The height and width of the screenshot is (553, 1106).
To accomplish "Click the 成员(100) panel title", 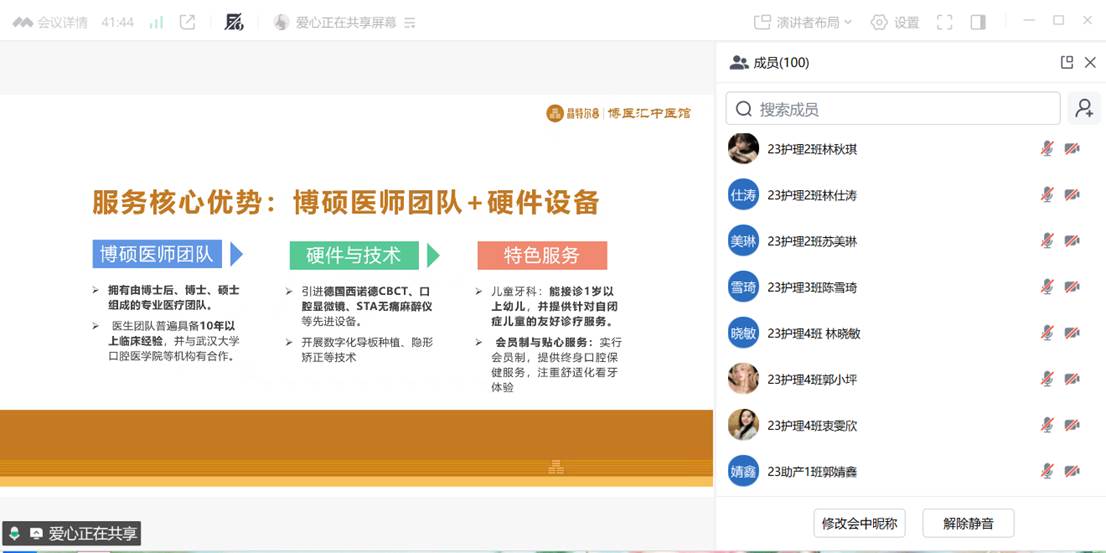I will point(781,63).
